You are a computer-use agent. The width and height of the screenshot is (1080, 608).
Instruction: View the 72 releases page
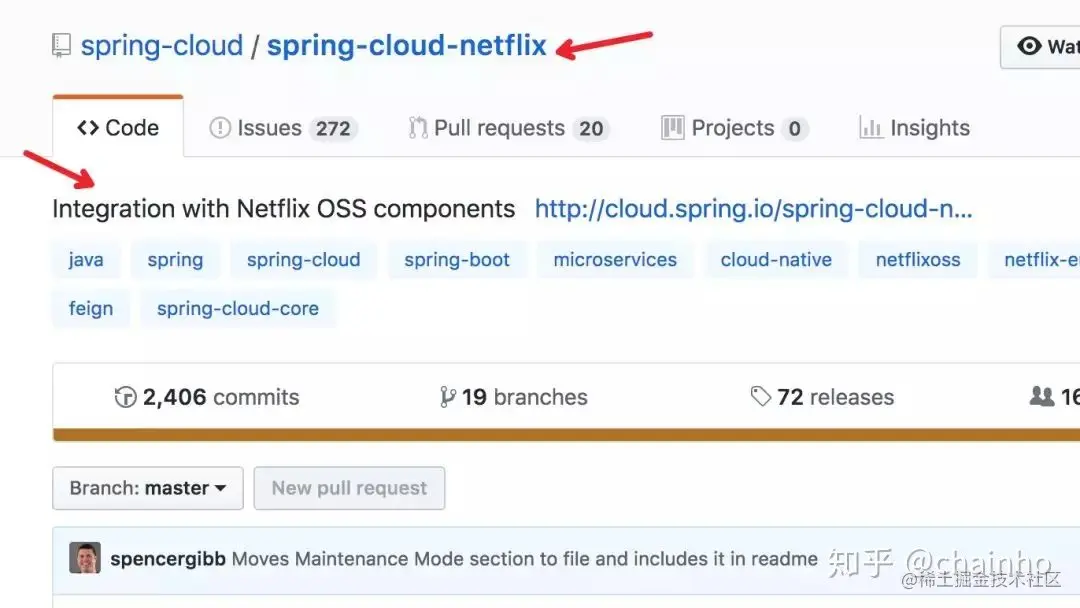coord(822,397)
